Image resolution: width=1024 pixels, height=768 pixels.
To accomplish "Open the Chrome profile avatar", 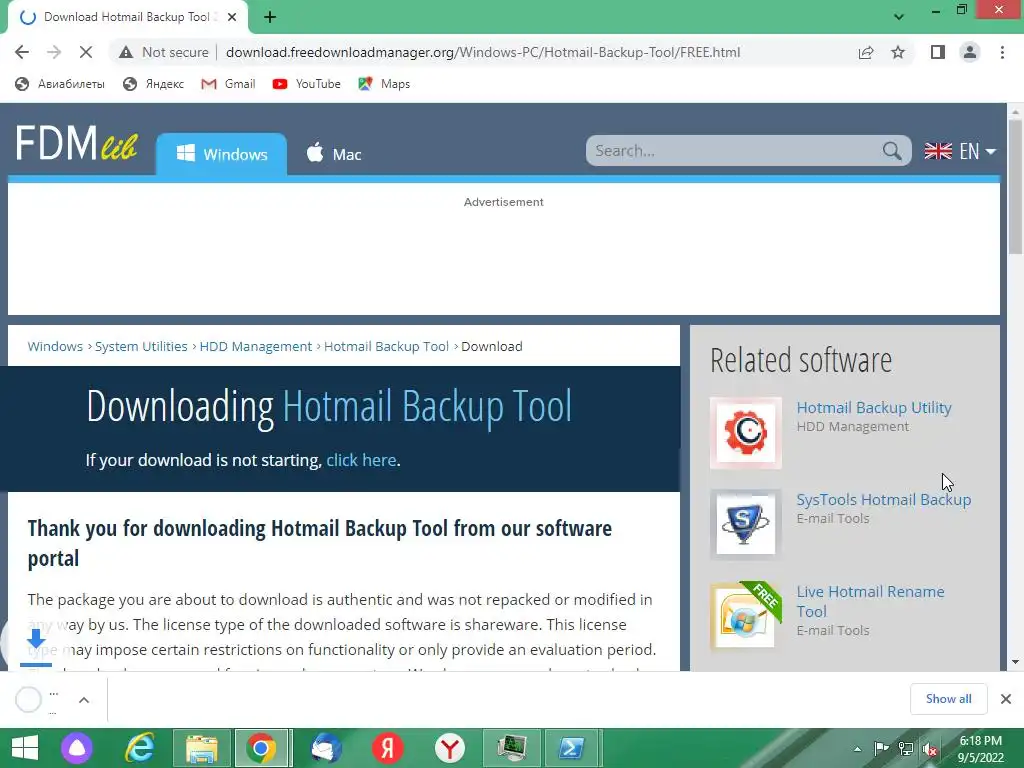I will click(970, 52).
